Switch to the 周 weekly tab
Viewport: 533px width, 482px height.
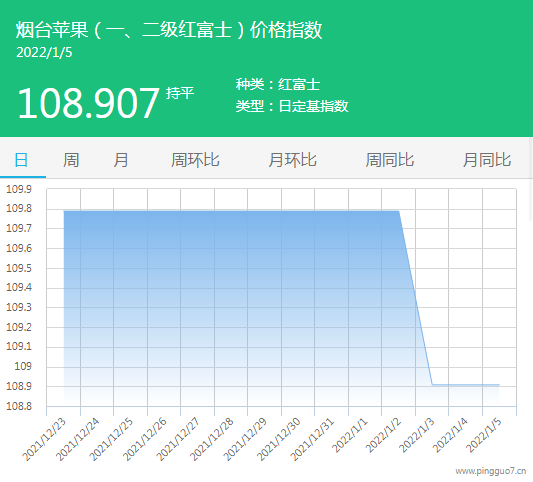coord(71,160)
